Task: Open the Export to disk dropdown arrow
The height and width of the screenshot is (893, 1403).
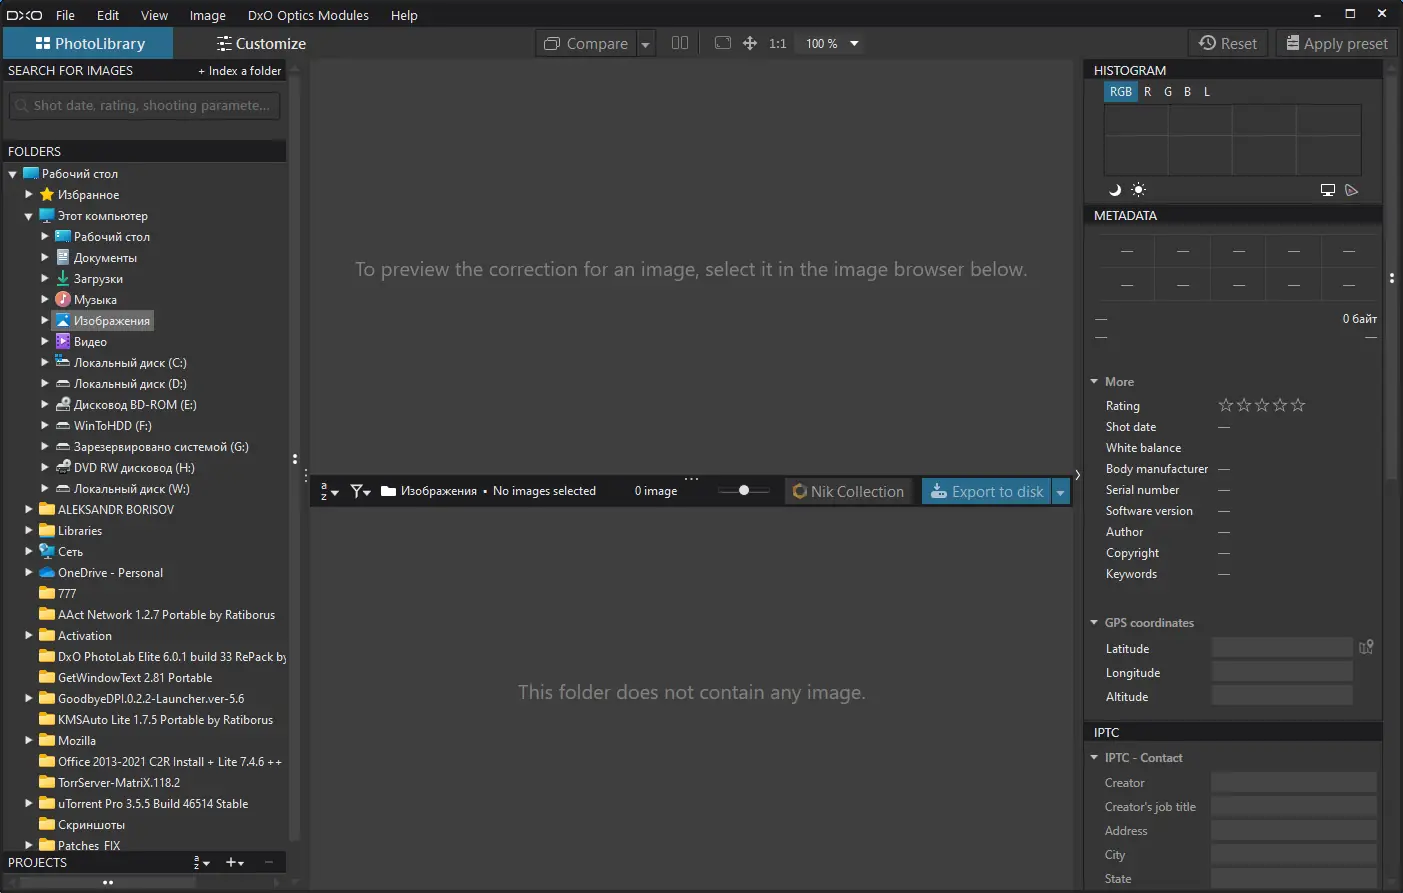Action: (1061, 492)
